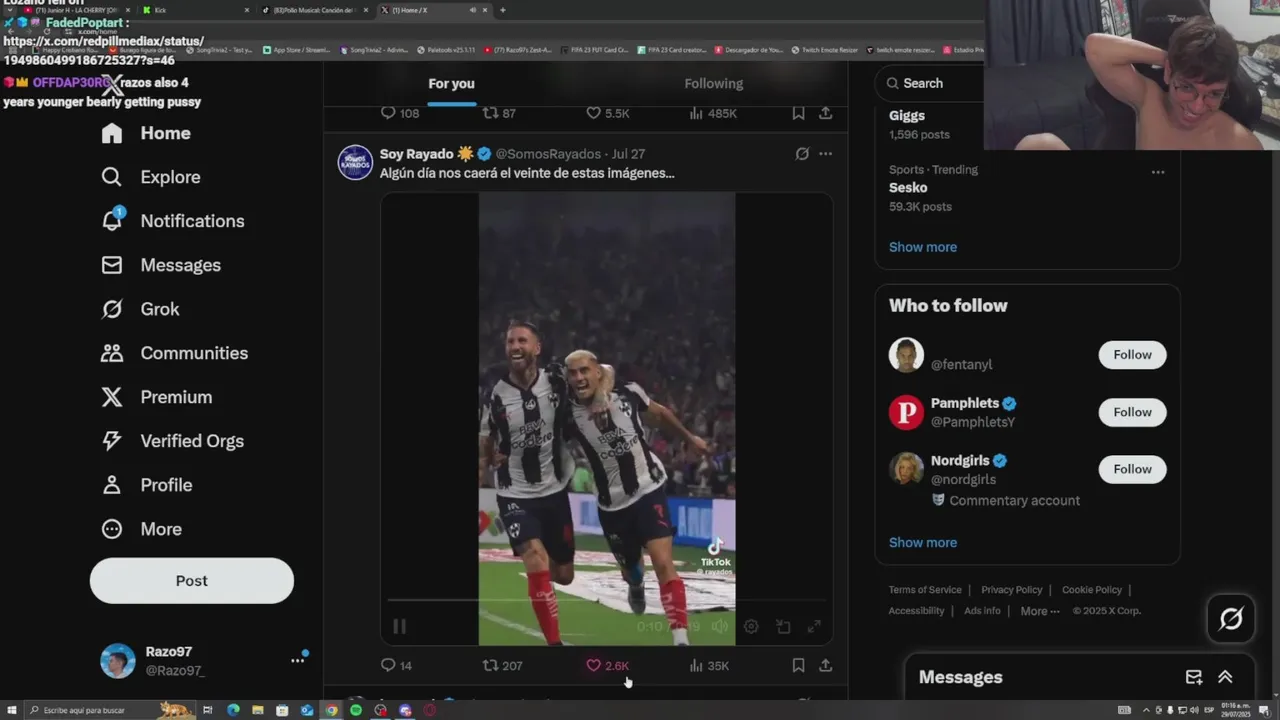
Task: Repost the Soy Rayado post with 207 reposts
Action: click(502, 665)
